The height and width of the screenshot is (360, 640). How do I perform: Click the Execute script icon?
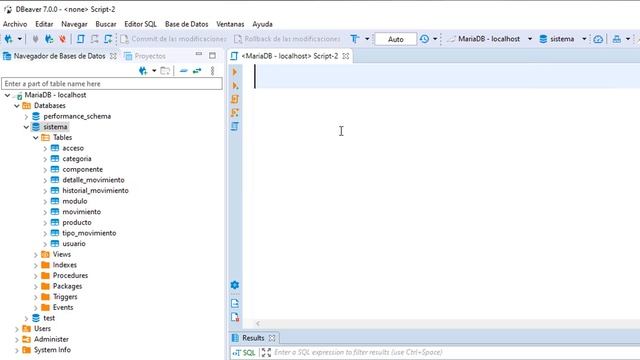point(235,99)
